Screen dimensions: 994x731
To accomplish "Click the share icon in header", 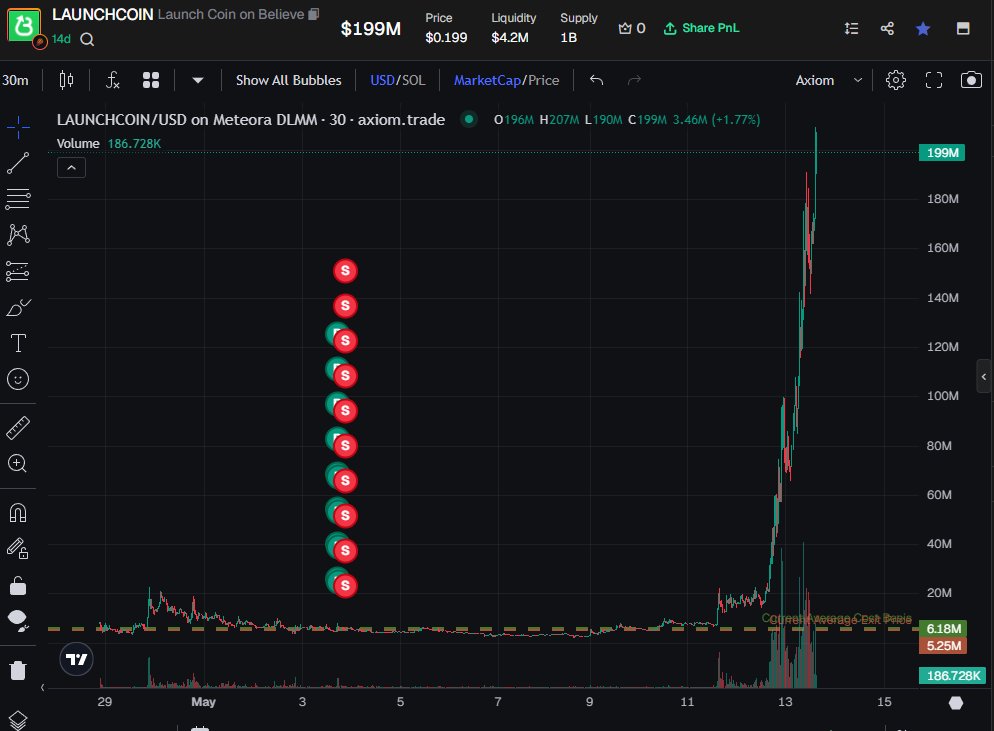I will 887,28.
